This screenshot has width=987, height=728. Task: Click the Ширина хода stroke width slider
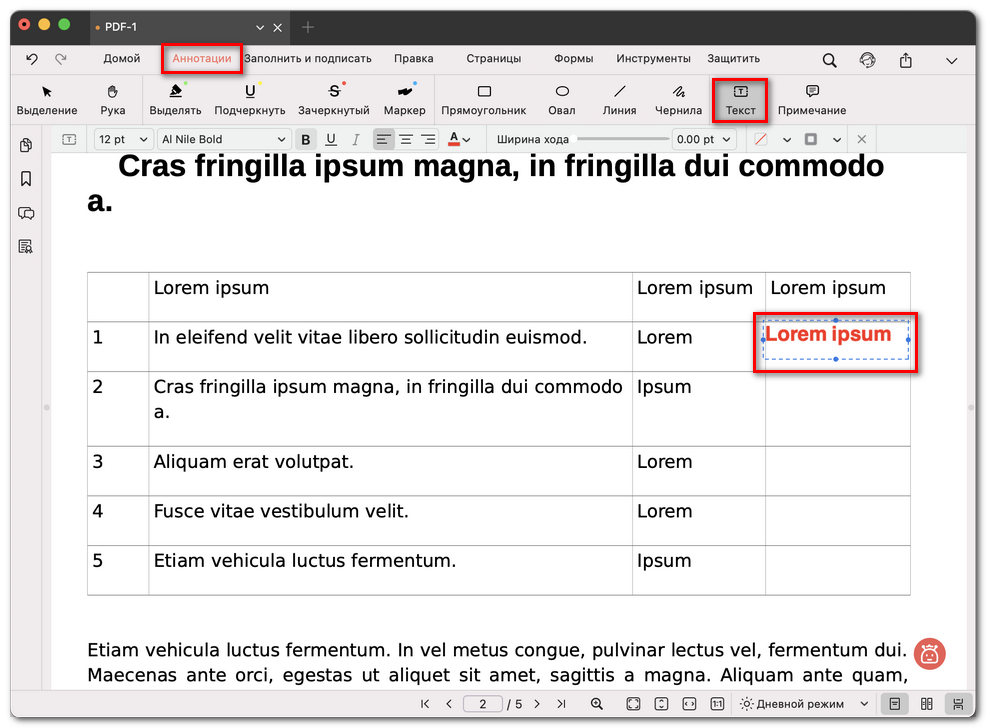pyautogui.click(x=622, y=140)
